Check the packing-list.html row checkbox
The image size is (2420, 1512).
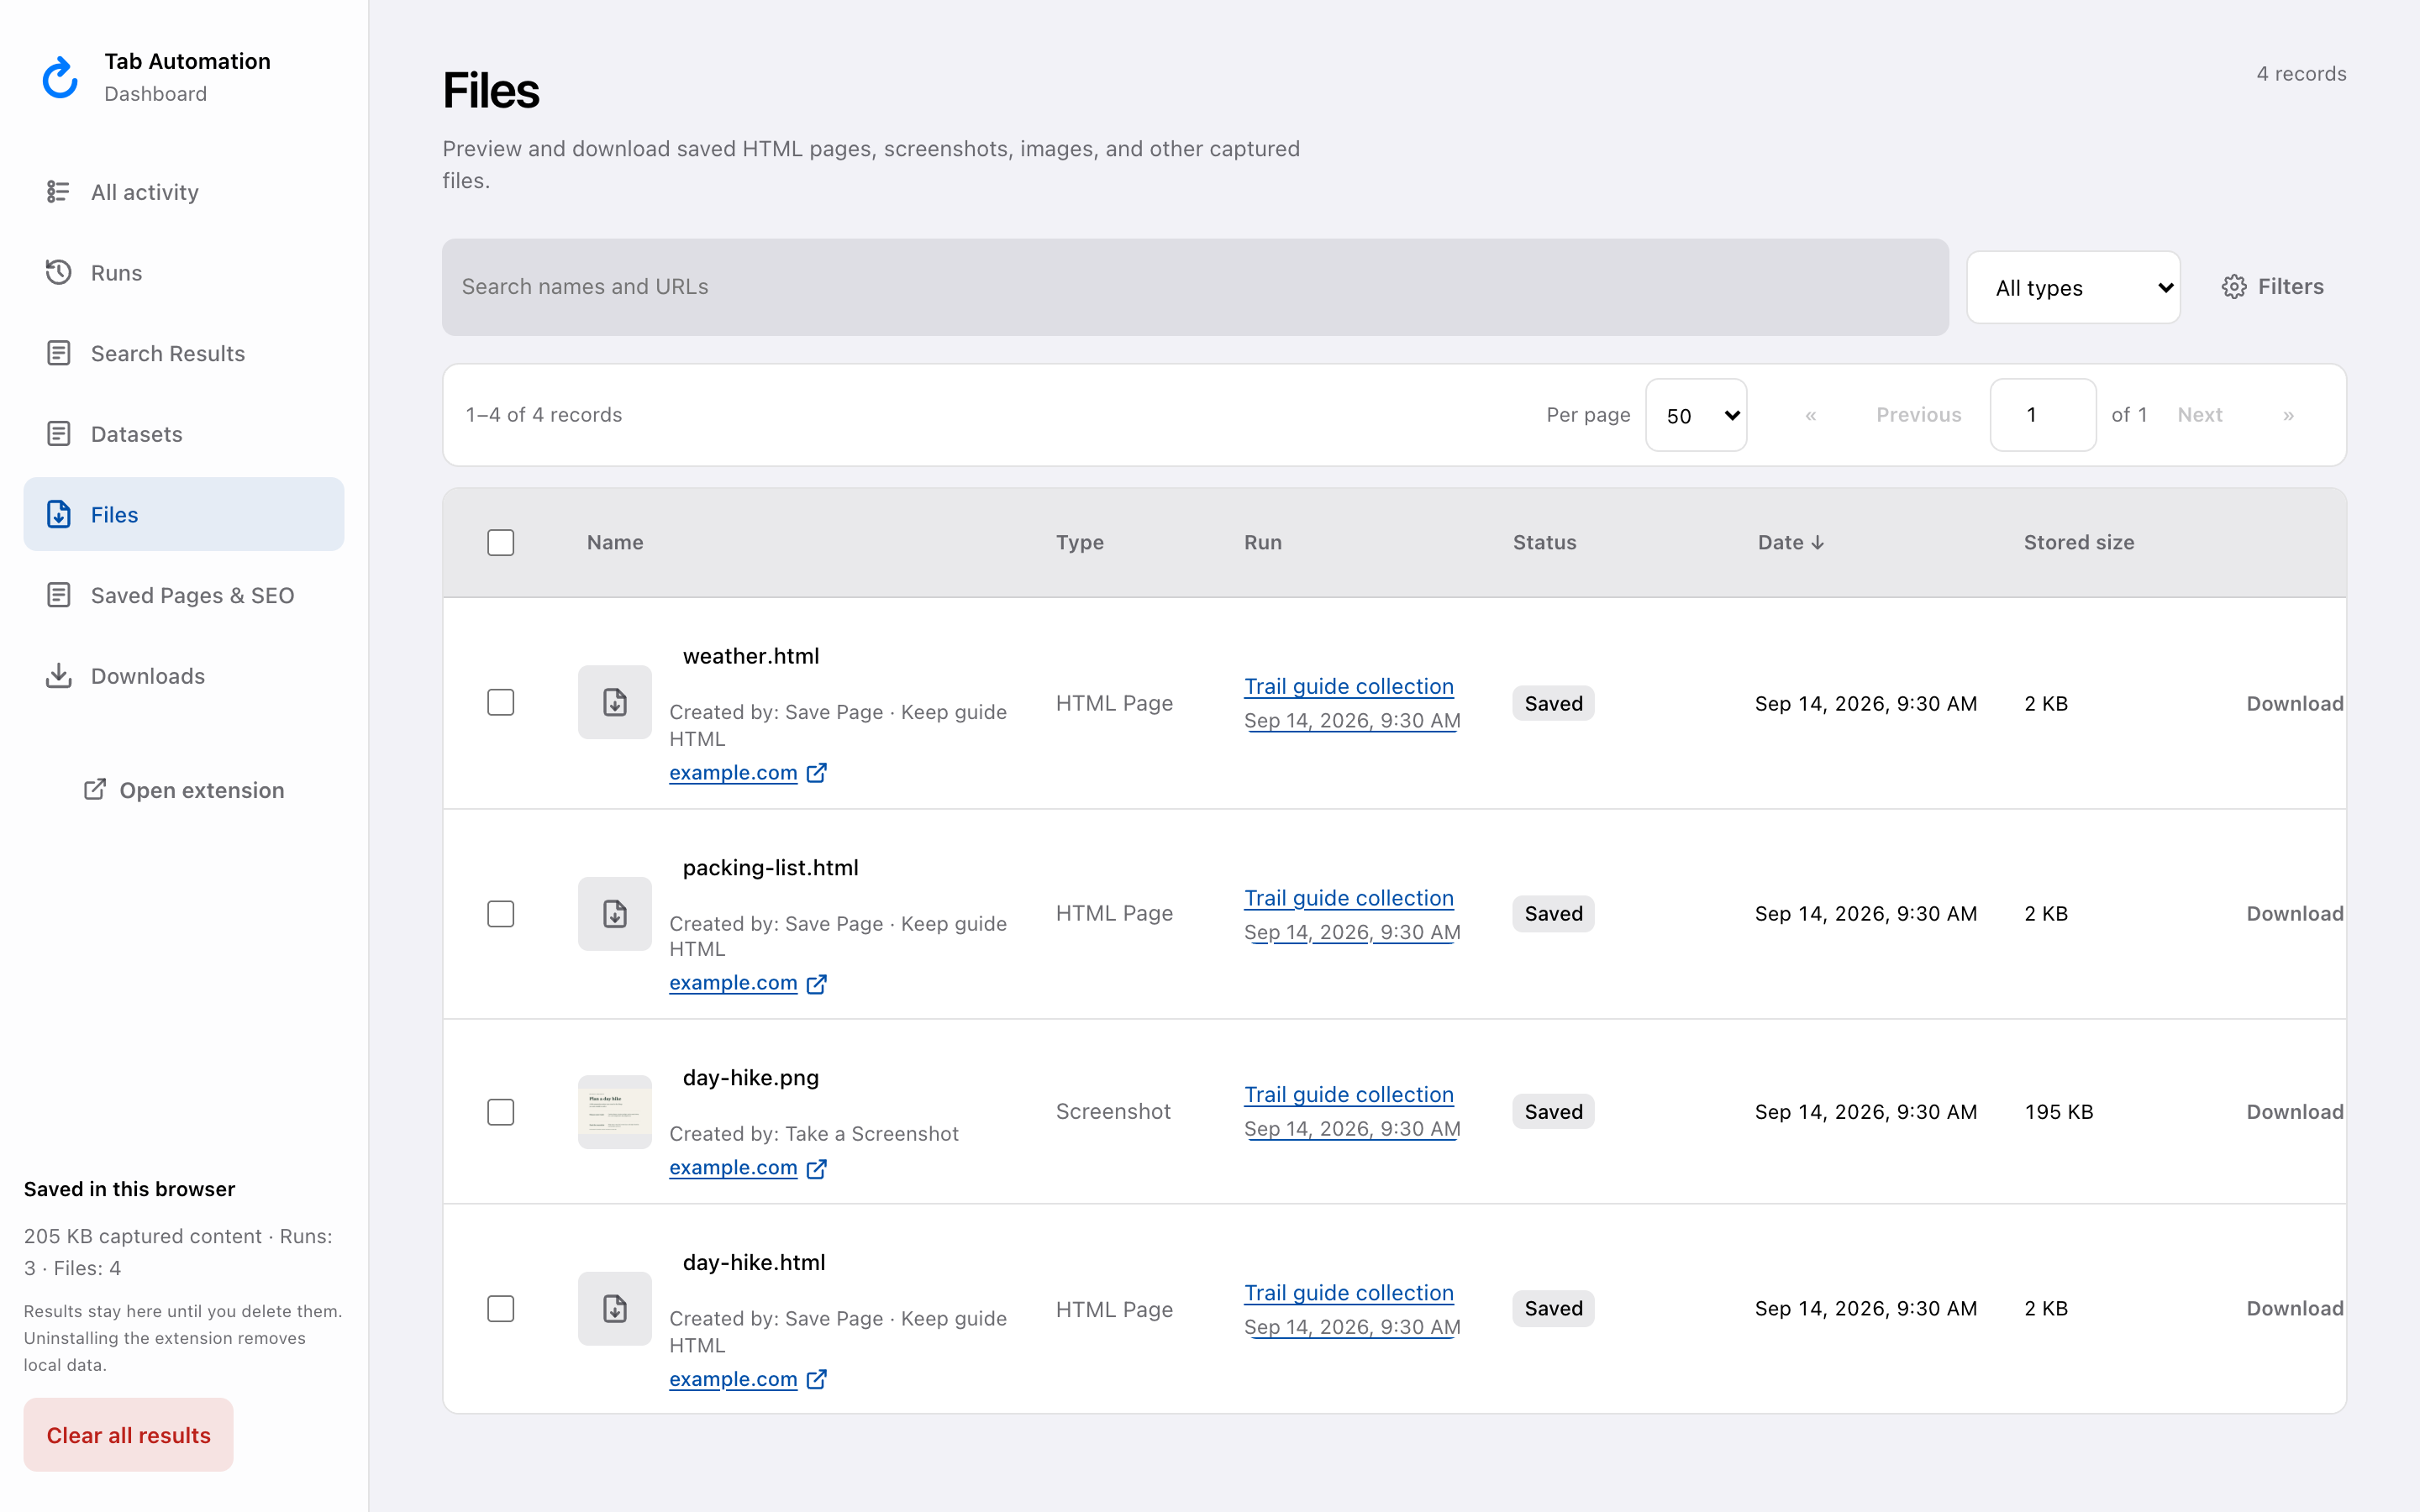click(501, 914)
